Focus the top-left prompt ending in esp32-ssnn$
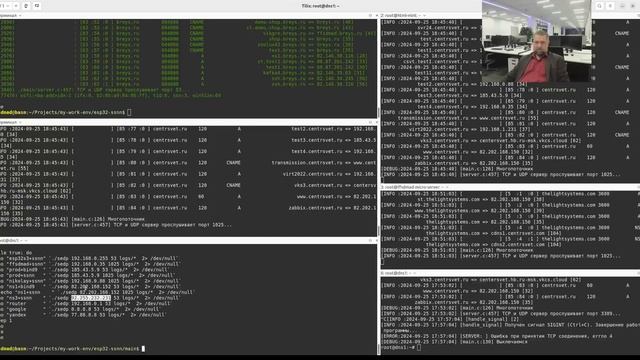 click(66, 112)
